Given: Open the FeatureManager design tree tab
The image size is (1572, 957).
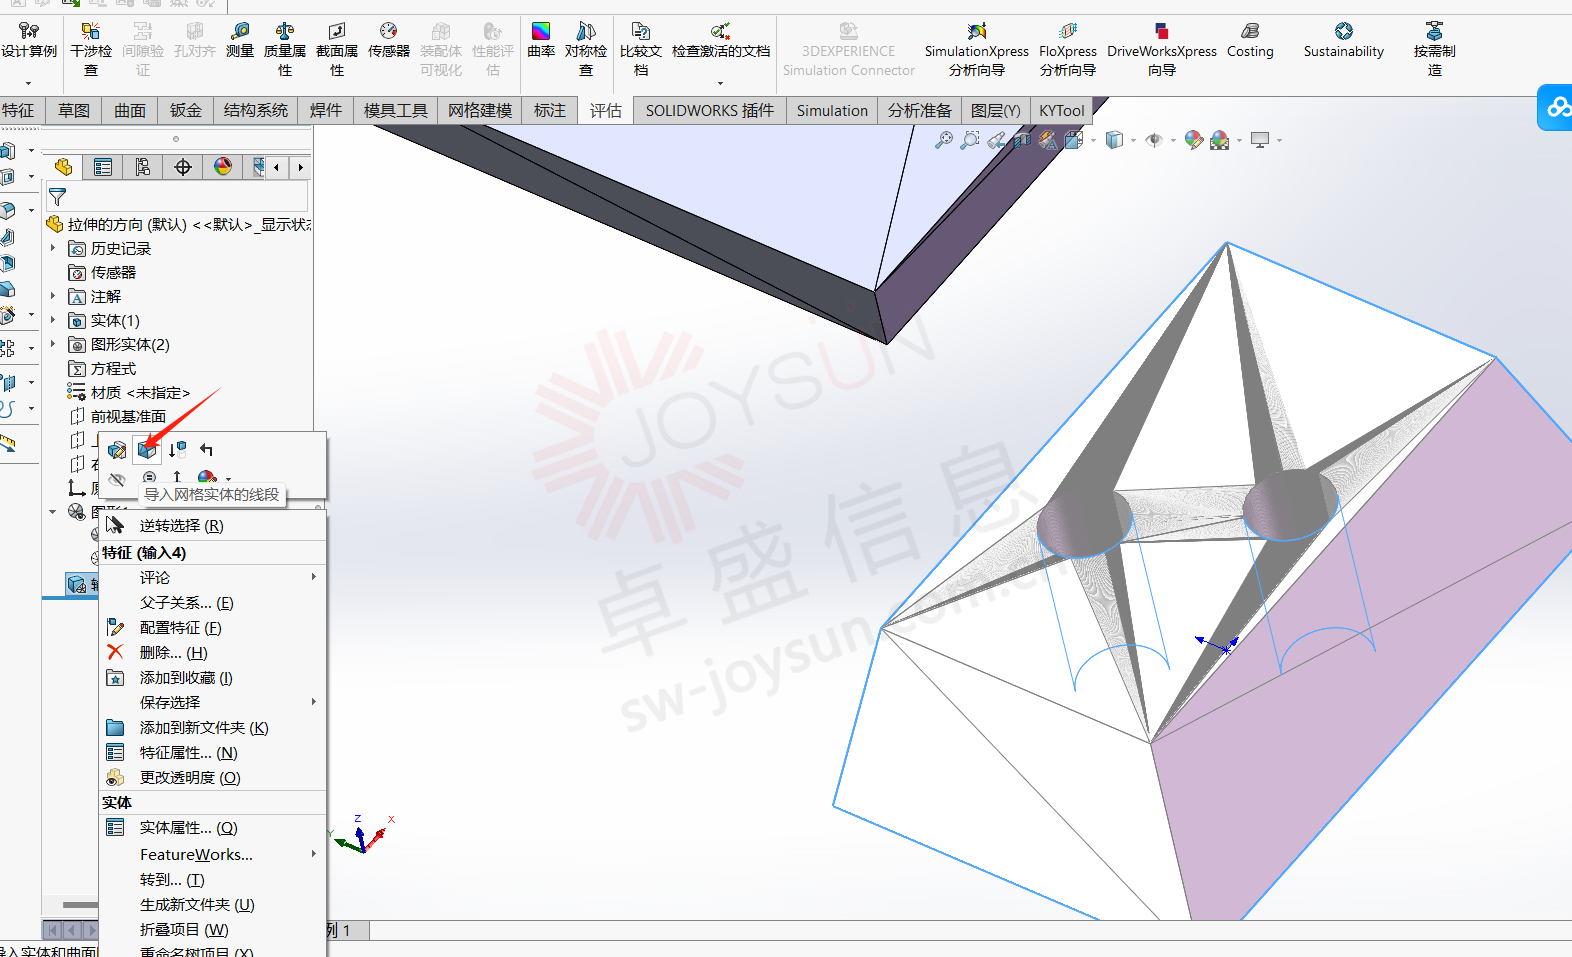Looking at the screenshot, I should pos(64,167).
